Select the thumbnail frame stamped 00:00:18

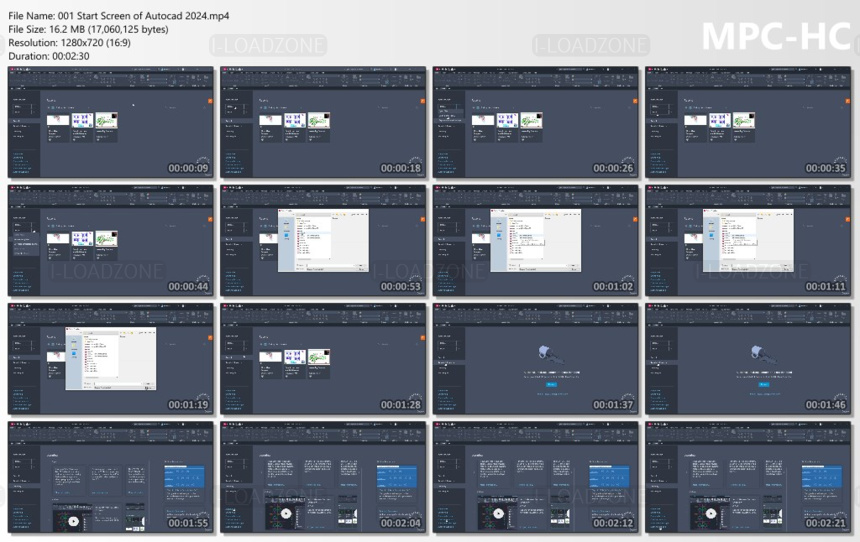(x=323, y=122)
